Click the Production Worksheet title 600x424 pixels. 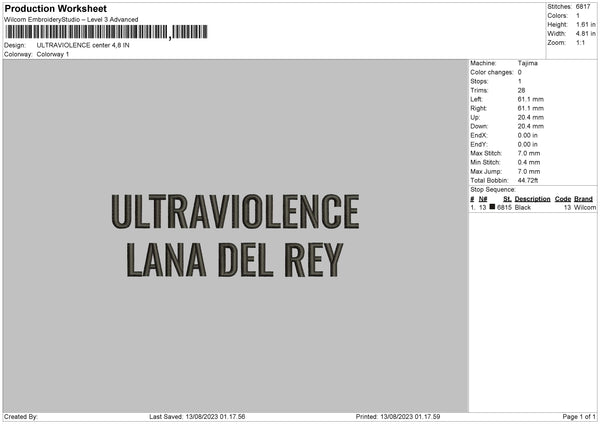click(55, 8)
